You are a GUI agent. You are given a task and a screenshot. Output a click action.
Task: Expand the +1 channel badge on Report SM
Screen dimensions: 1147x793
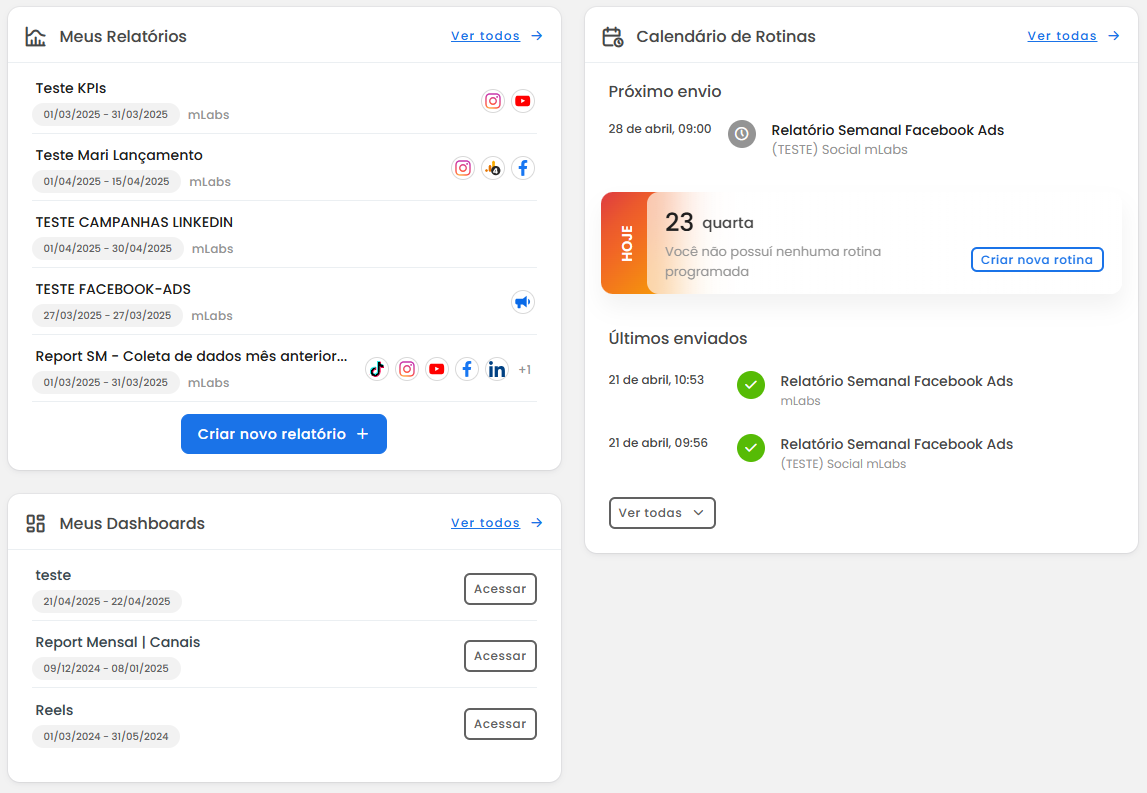pos(525,369)
